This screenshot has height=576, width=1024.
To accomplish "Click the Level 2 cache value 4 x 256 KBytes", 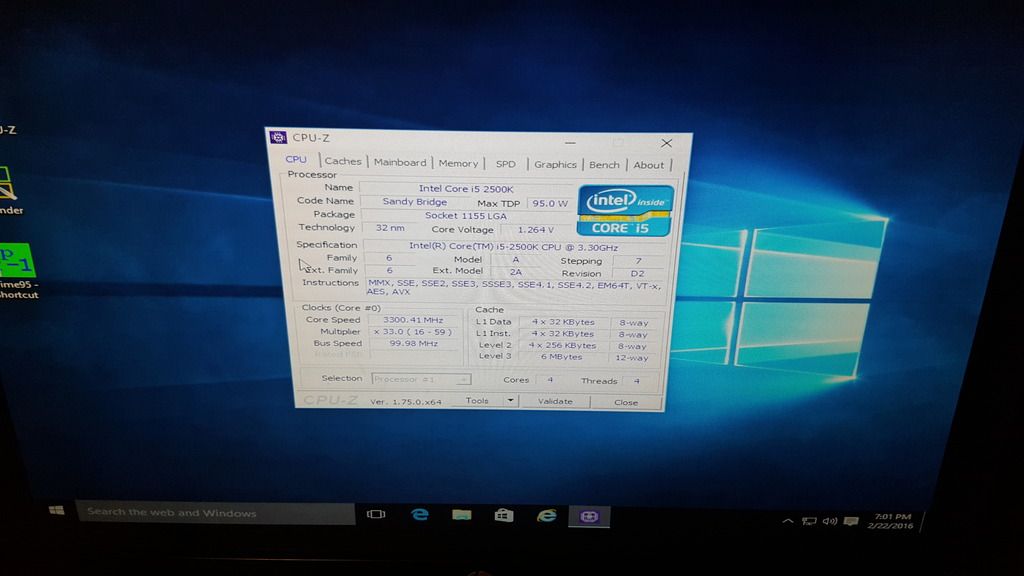I will pyautogui.click(x=562, y=345).
